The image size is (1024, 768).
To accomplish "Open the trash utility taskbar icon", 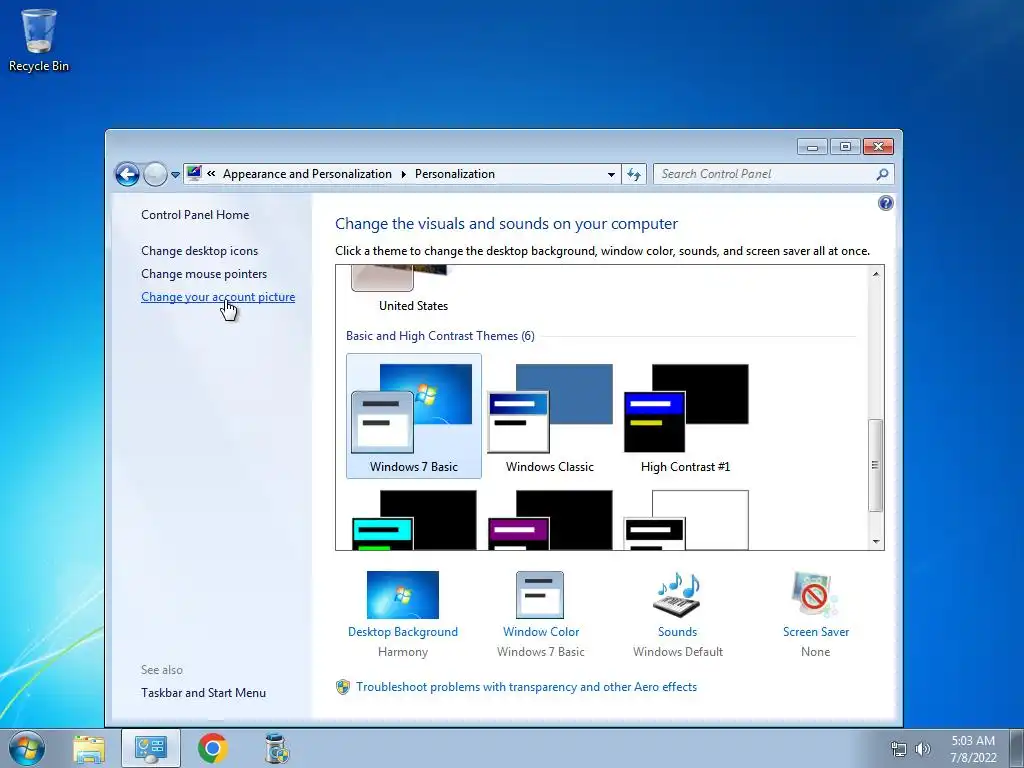I will [277, 749].
